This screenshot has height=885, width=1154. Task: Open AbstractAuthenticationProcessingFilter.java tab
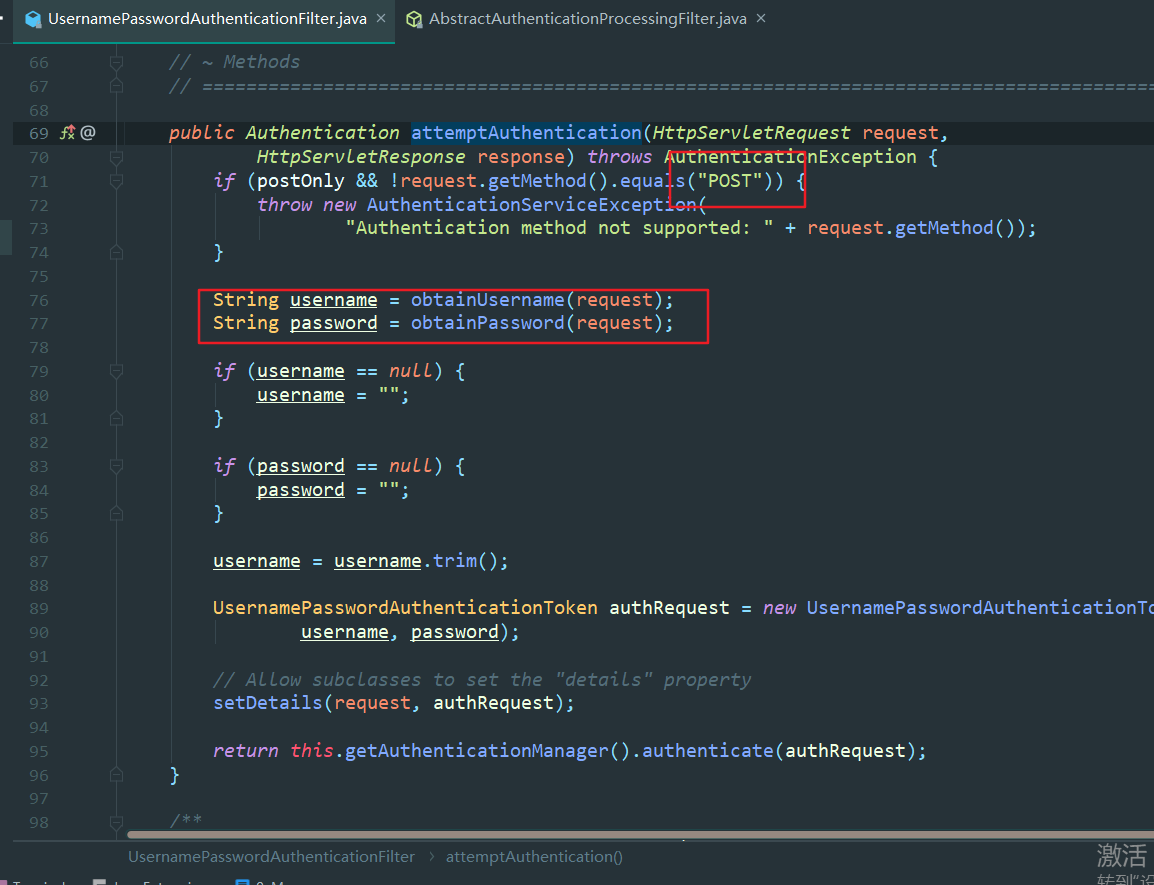click(x=587, y=19)
